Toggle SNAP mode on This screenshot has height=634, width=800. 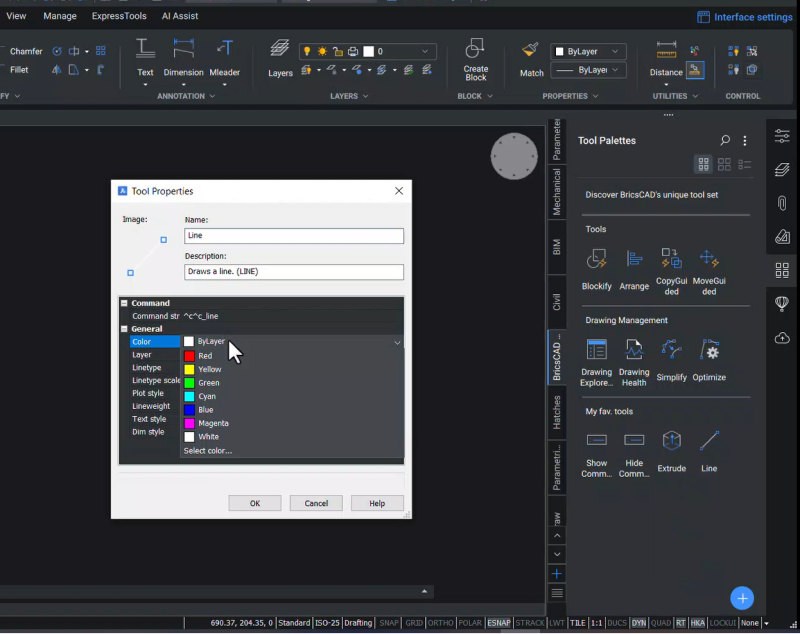[388, 622]
